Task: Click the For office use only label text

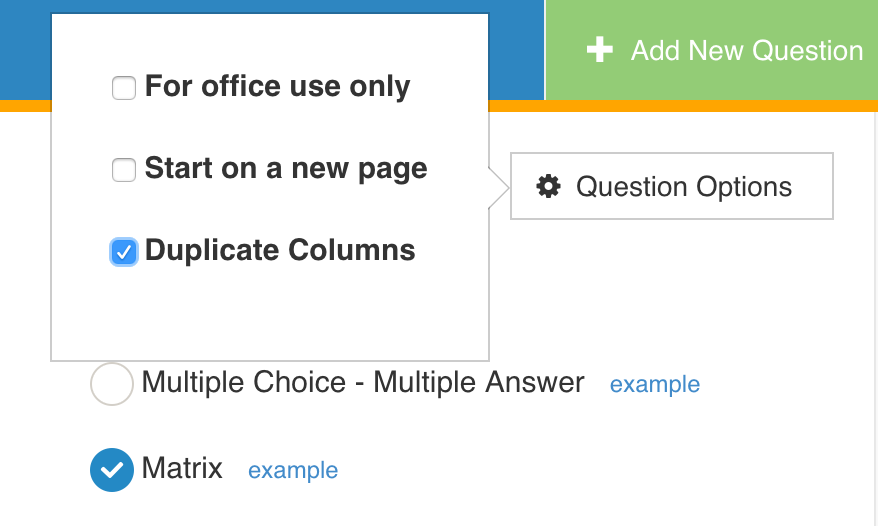Action: click(x=277, y=87)
